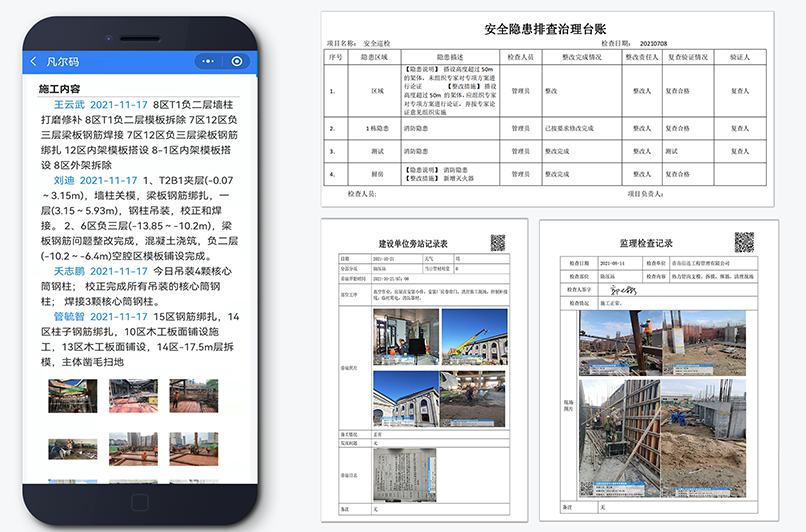Click QR code on 建设单位旁站记录表

(498, 243)
